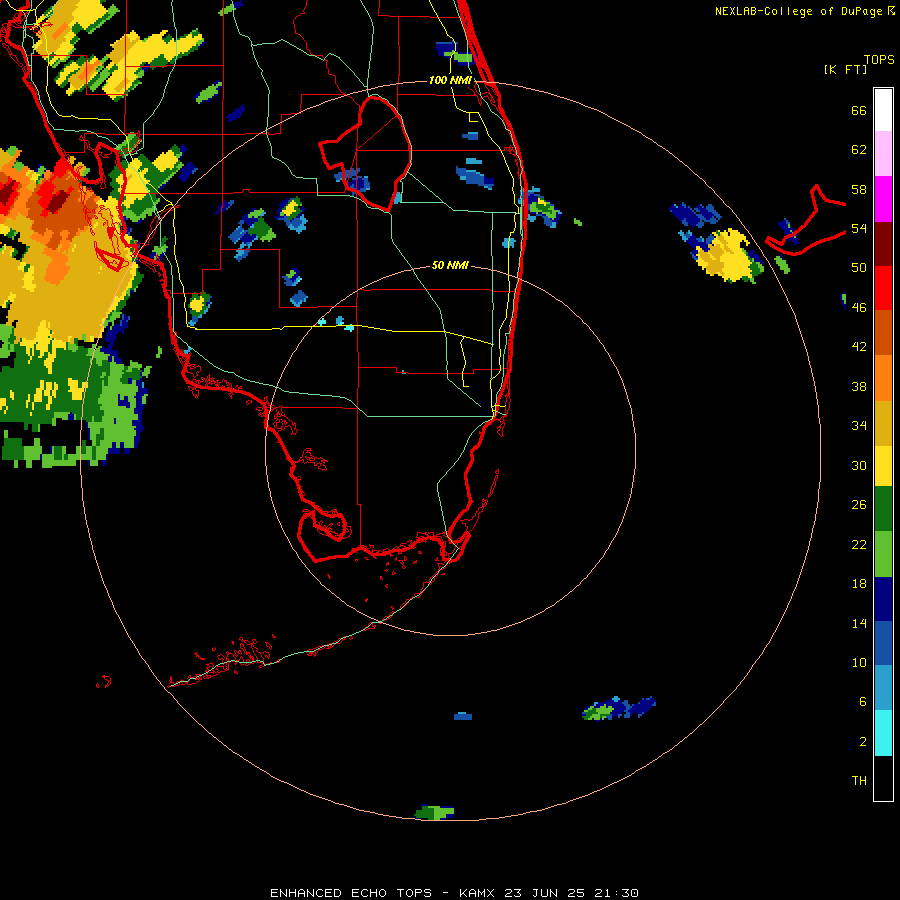Click the ENHANCED ECHO TOPS KAMX caption
The image size is (900, 900).
454,893
